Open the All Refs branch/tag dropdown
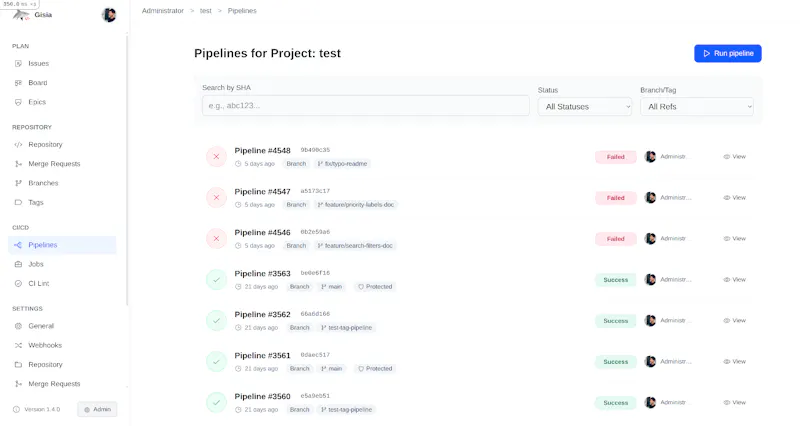800x426 pixels. pyautogui.click(x=696, y=107)
